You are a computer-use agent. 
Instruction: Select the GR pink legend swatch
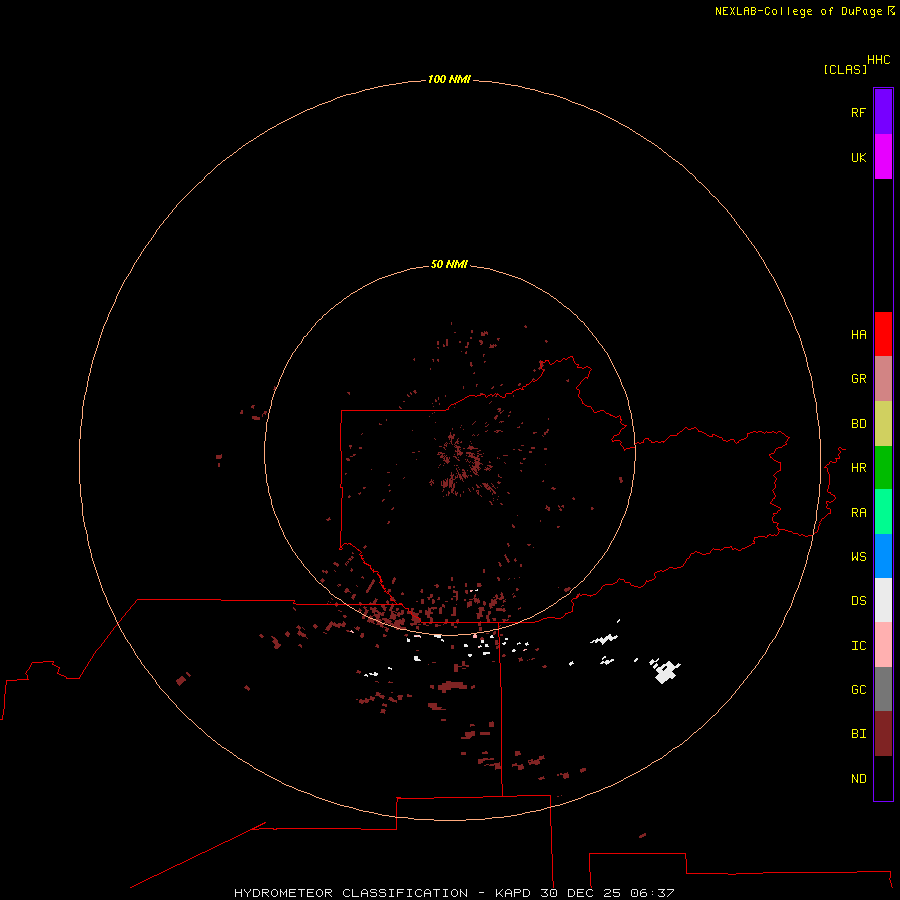(883, 379)
